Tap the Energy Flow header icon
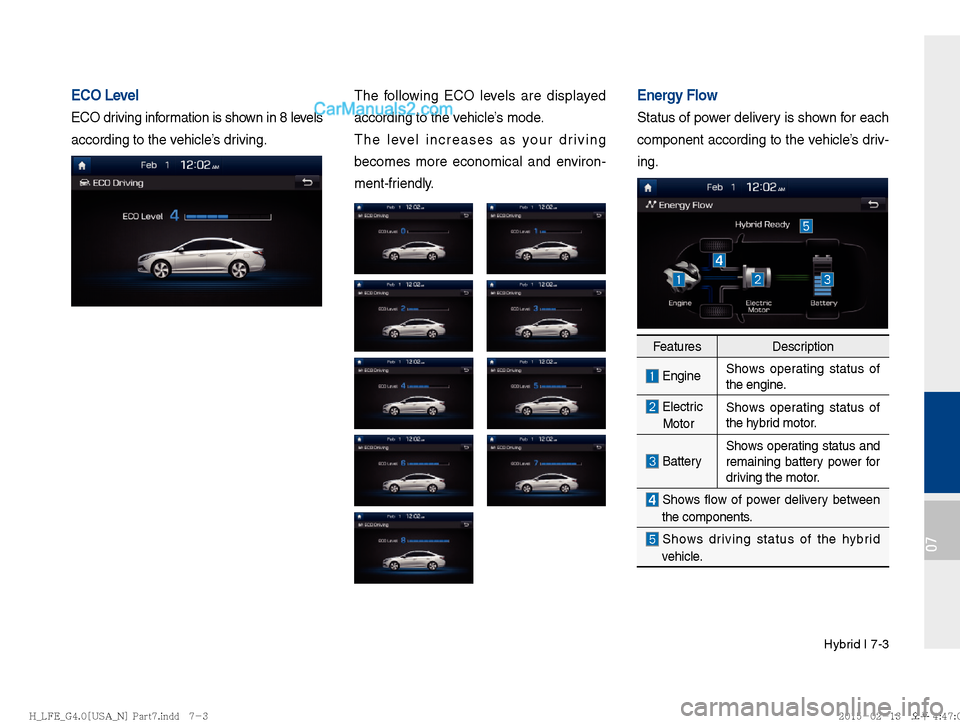This screenshot has width=960, height=724. [650, 204]
